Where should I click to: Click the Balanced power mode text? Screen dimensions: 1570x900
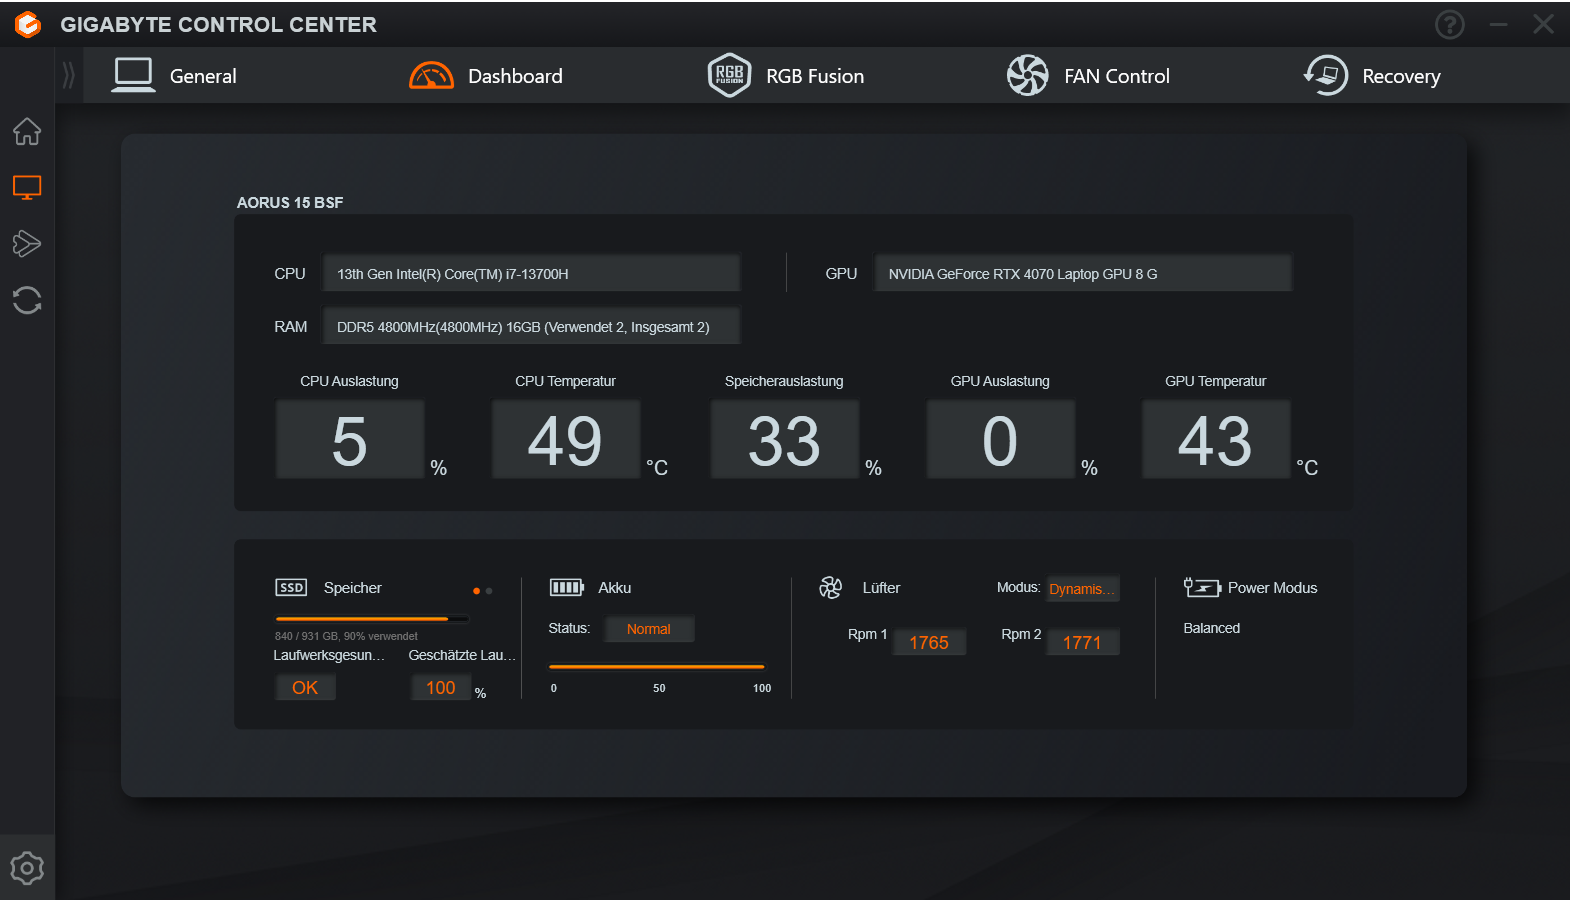click(x=1212, y=628)
